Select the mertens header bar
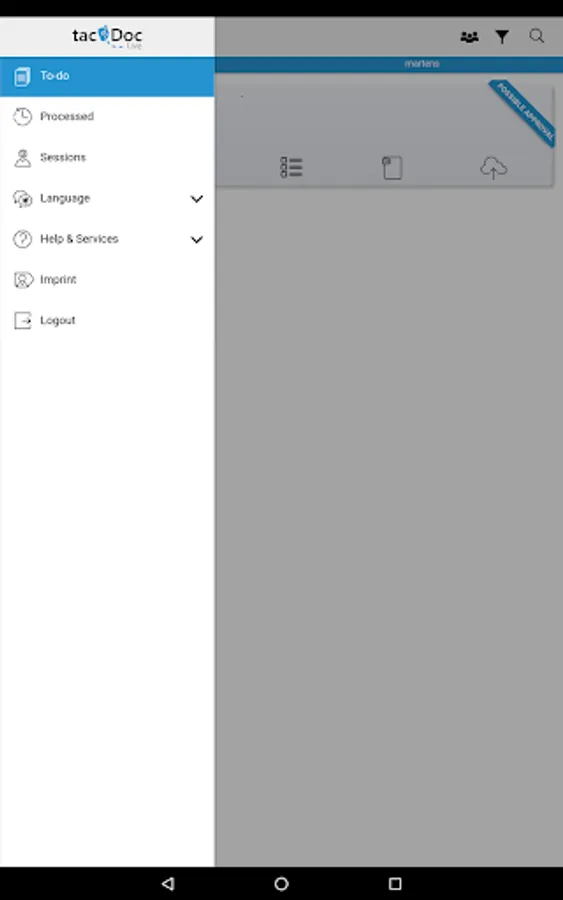Image resolution: width=563 pixels, height=900 pixels. click(389, 64)
